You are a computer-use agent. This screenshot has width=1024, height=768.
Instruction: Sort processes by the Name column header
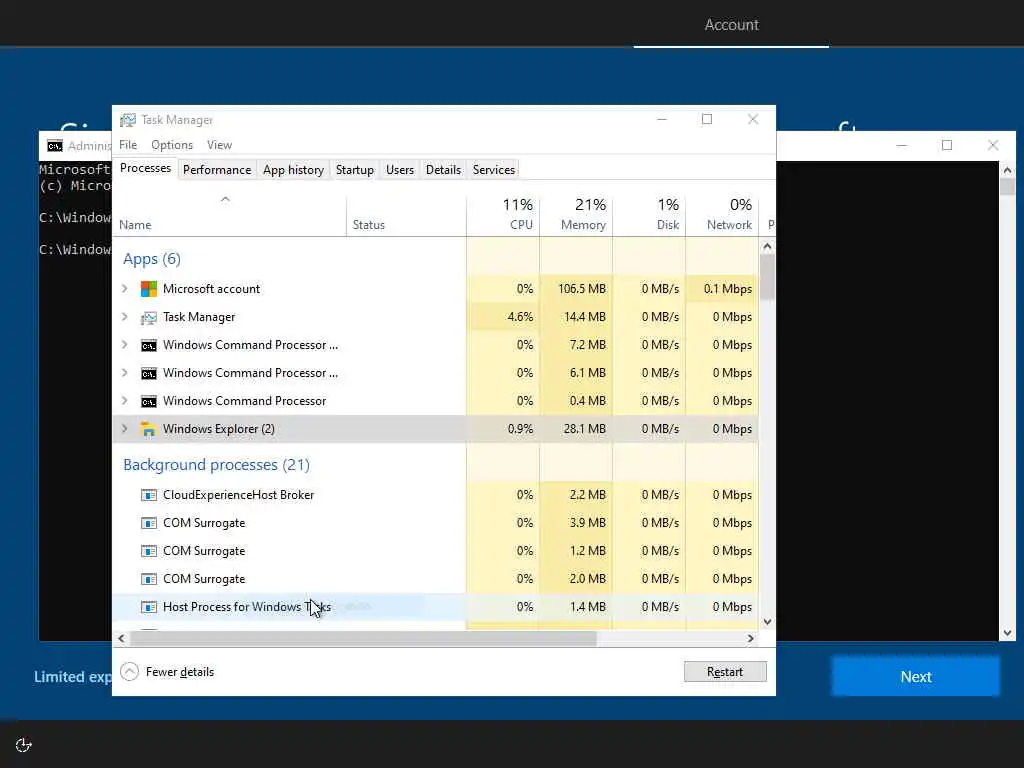229,214
